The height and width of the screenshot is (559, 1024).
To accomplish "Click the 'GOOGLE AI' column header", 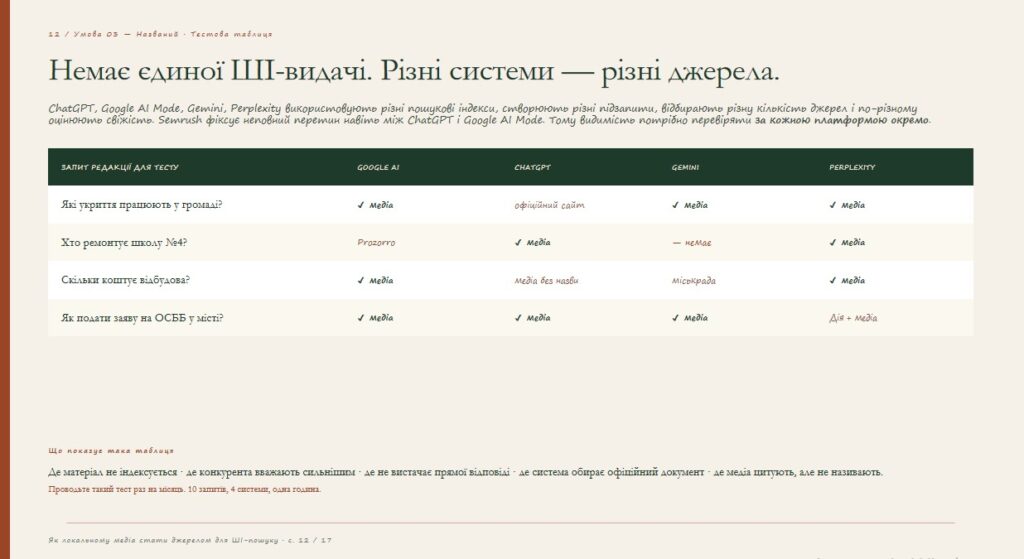I will 378,167.
